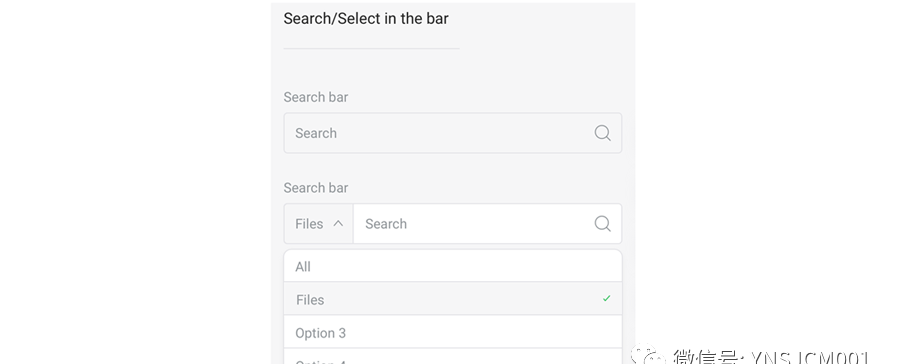900x364 pixels.
Task: Click the Search placeholder beside the Files selector
Action: tap(386, 224)
